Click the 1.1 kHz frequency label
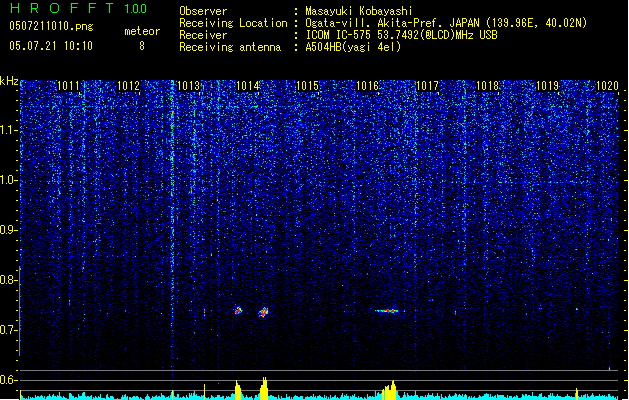 pos(9,130)
